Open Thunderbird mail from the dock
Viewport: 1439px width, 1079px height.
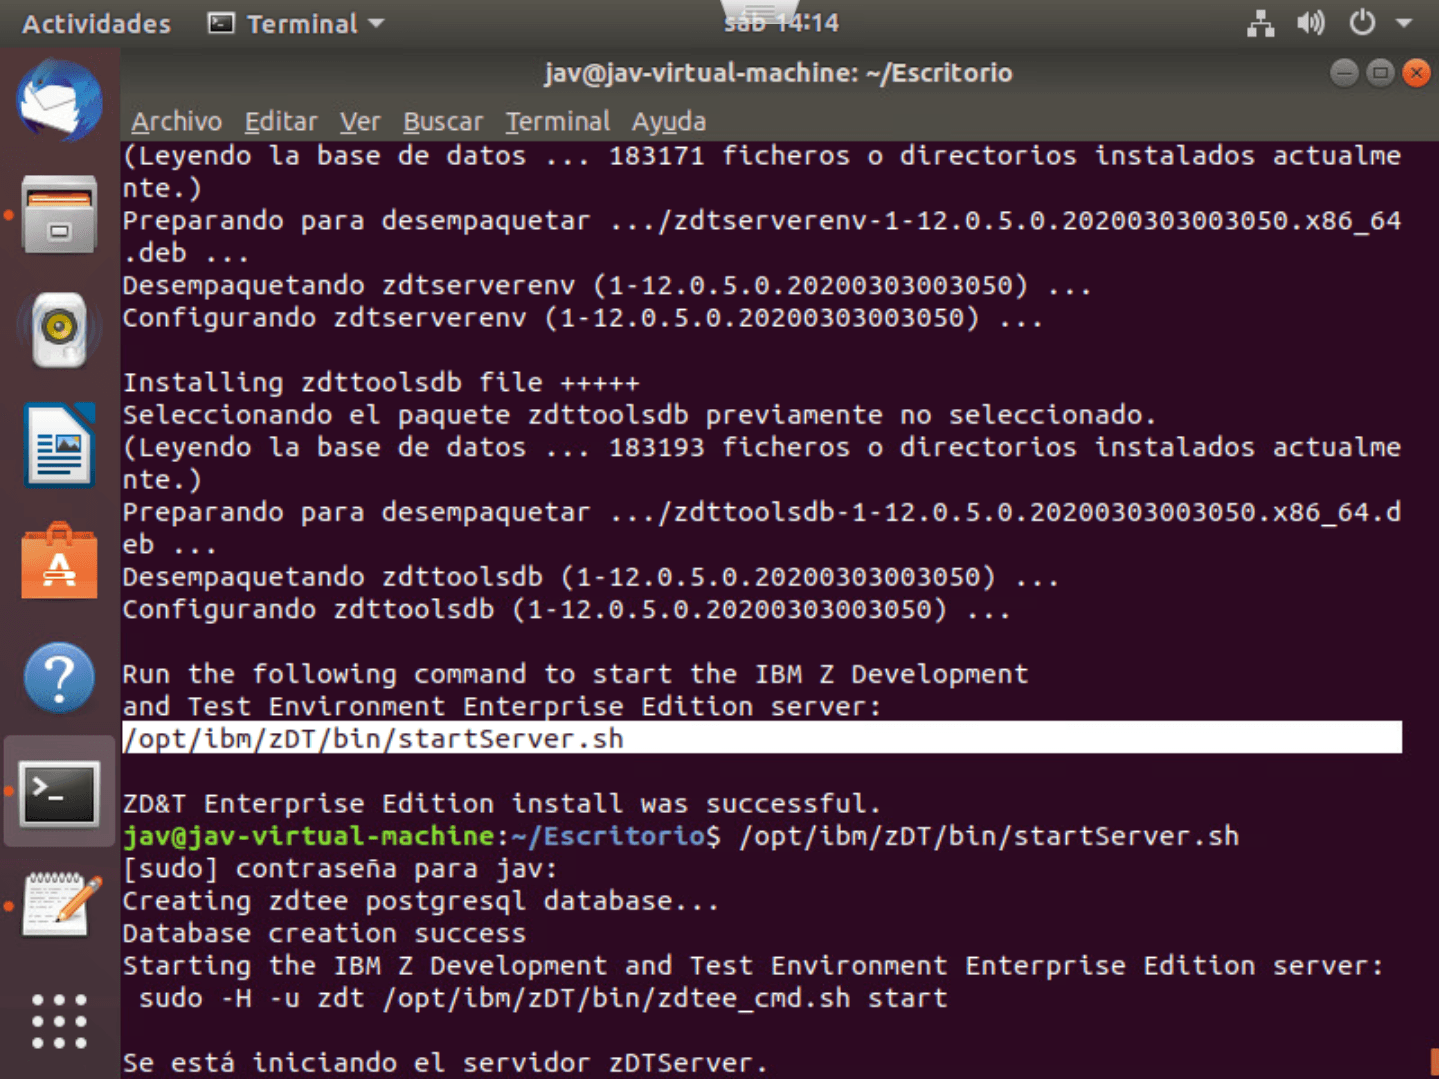point(59,100)
